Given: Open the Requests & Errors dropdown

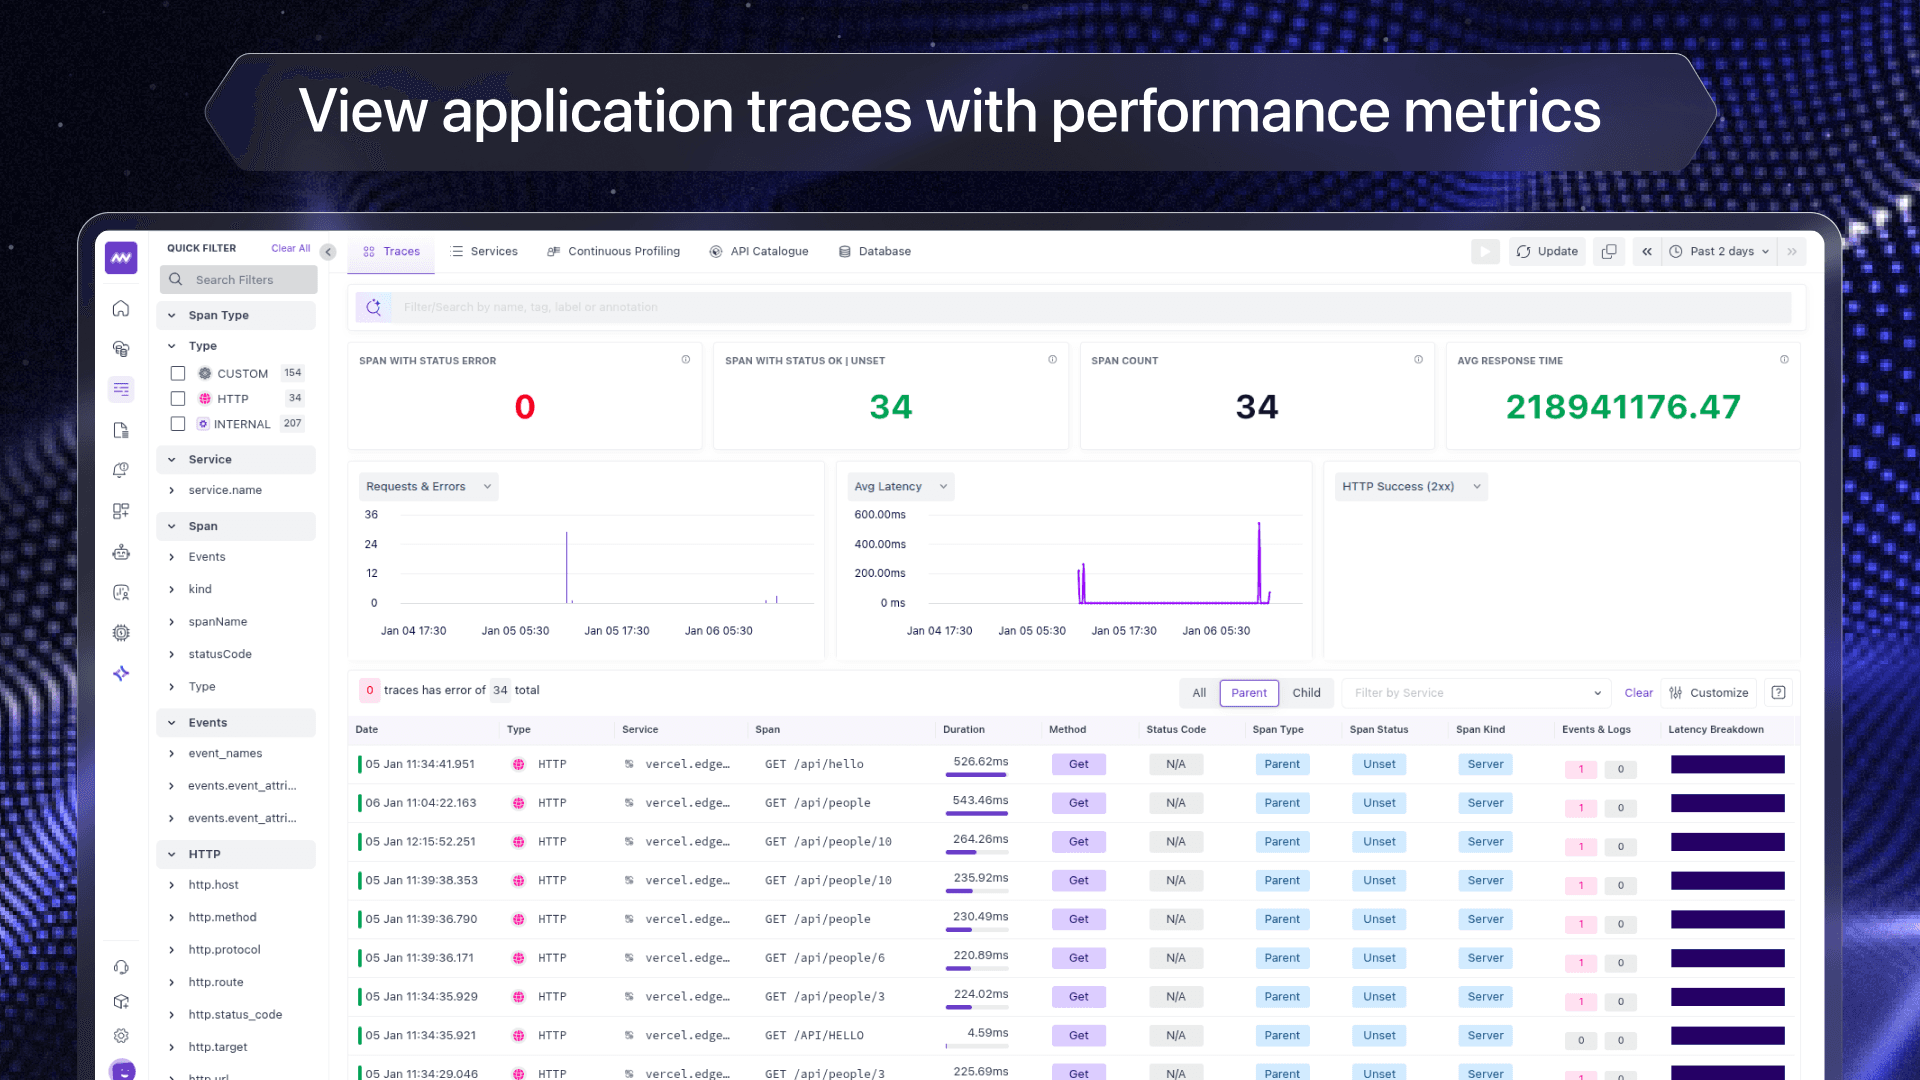Looking at the screenshot, I should click(x=428, y=487).
